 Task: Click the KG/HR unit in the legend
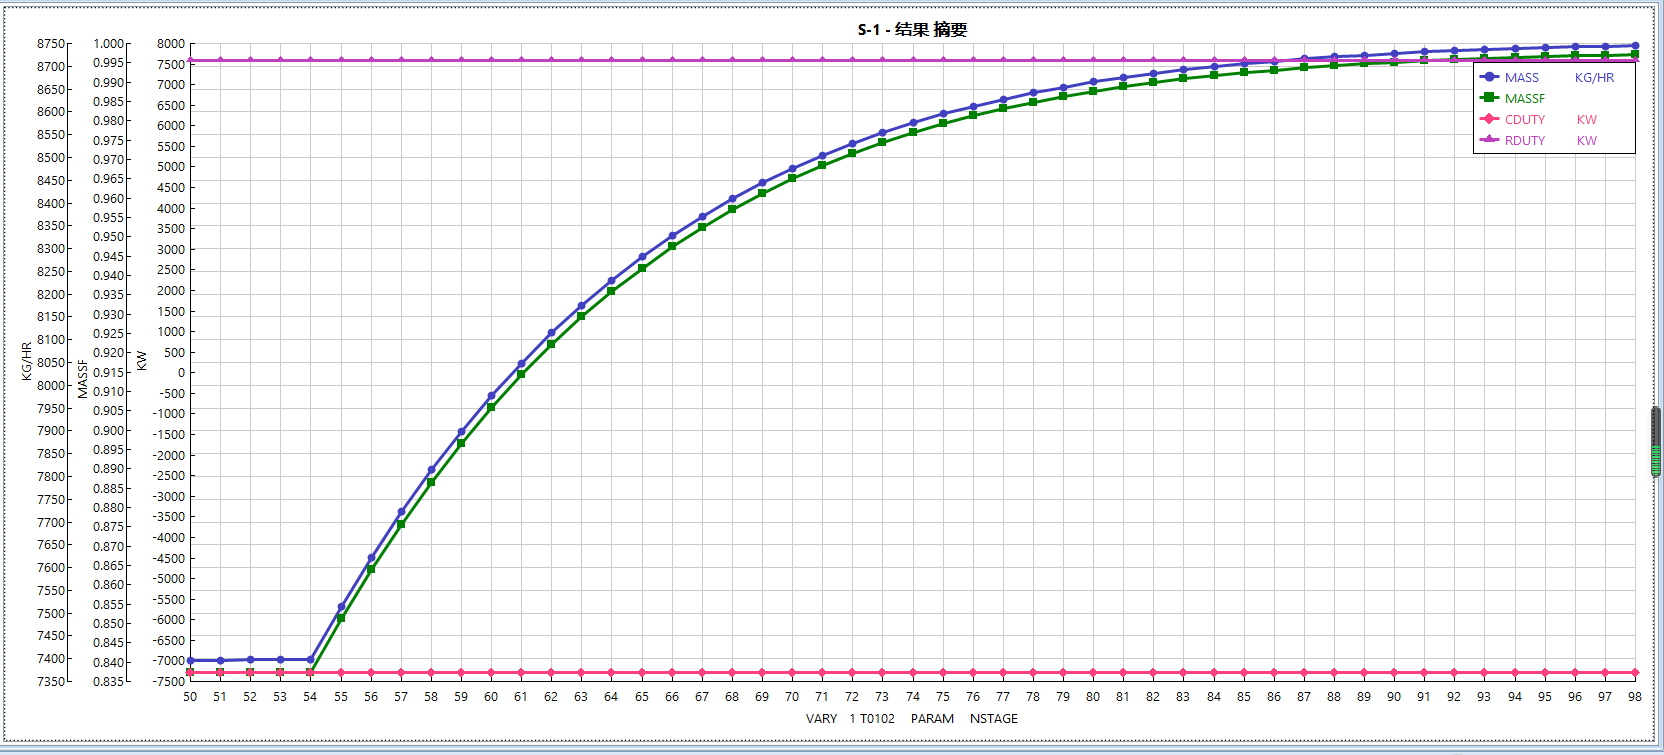1594,77
